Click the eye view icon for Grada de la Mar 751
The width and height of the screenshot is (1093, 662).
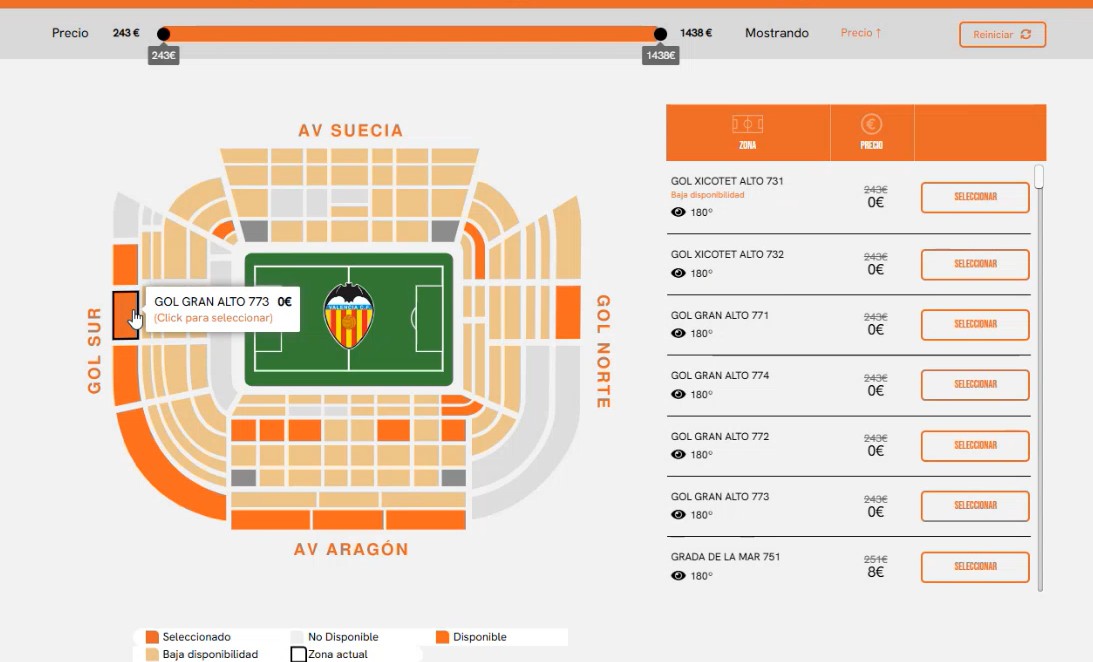(678, 576)
